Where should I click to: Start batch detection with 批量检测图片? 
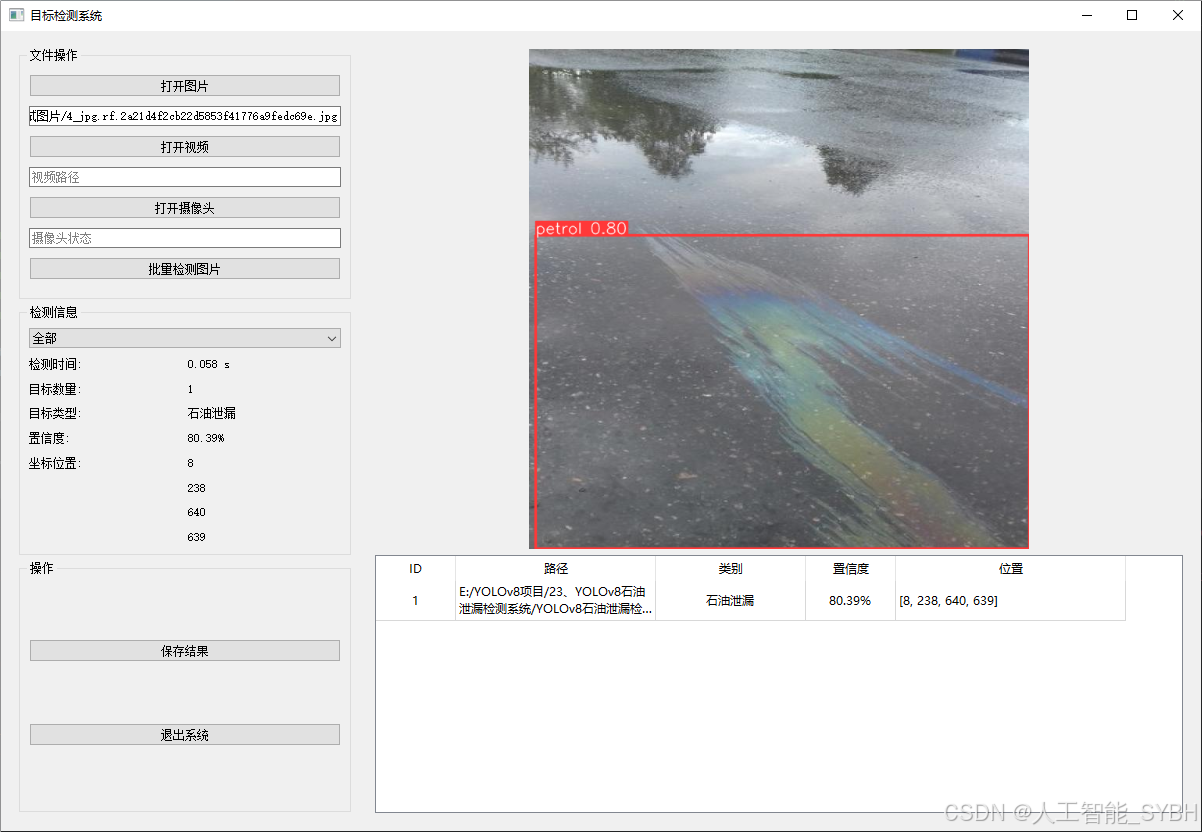pyautogui.click(x=185, y=269)
